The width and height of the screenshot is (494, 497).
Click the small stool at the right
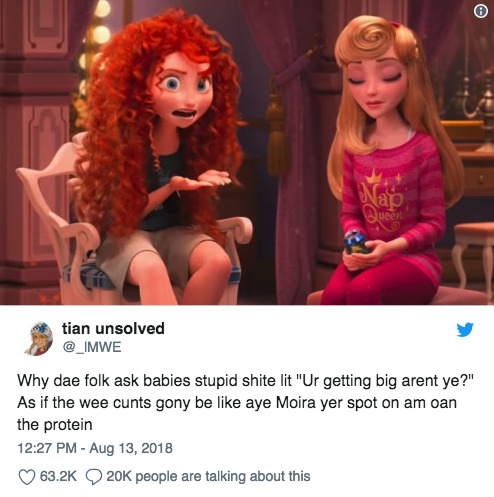474,253
